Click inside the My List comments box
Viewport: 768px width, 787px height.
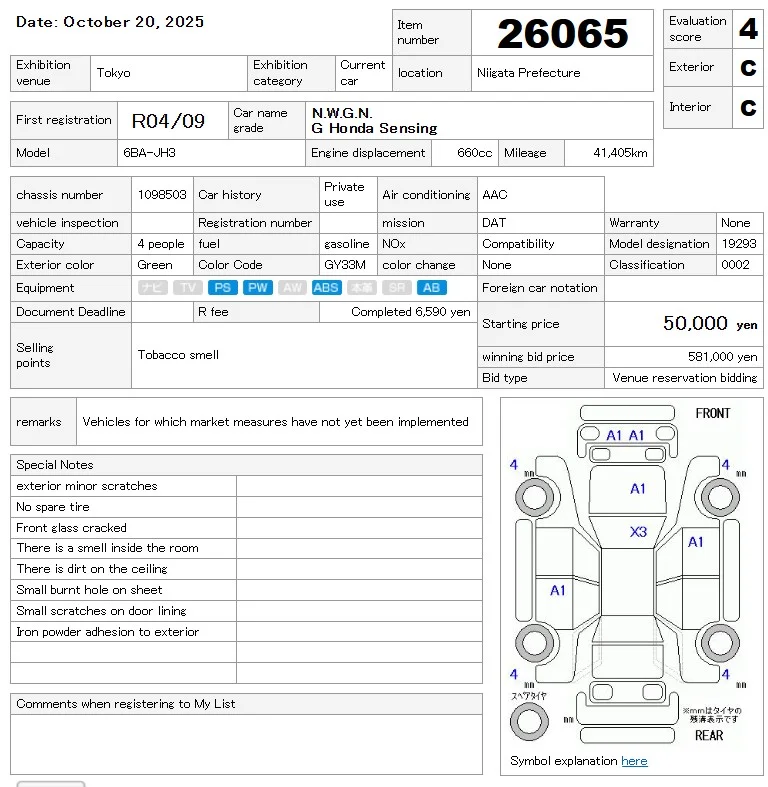[246, 743]
